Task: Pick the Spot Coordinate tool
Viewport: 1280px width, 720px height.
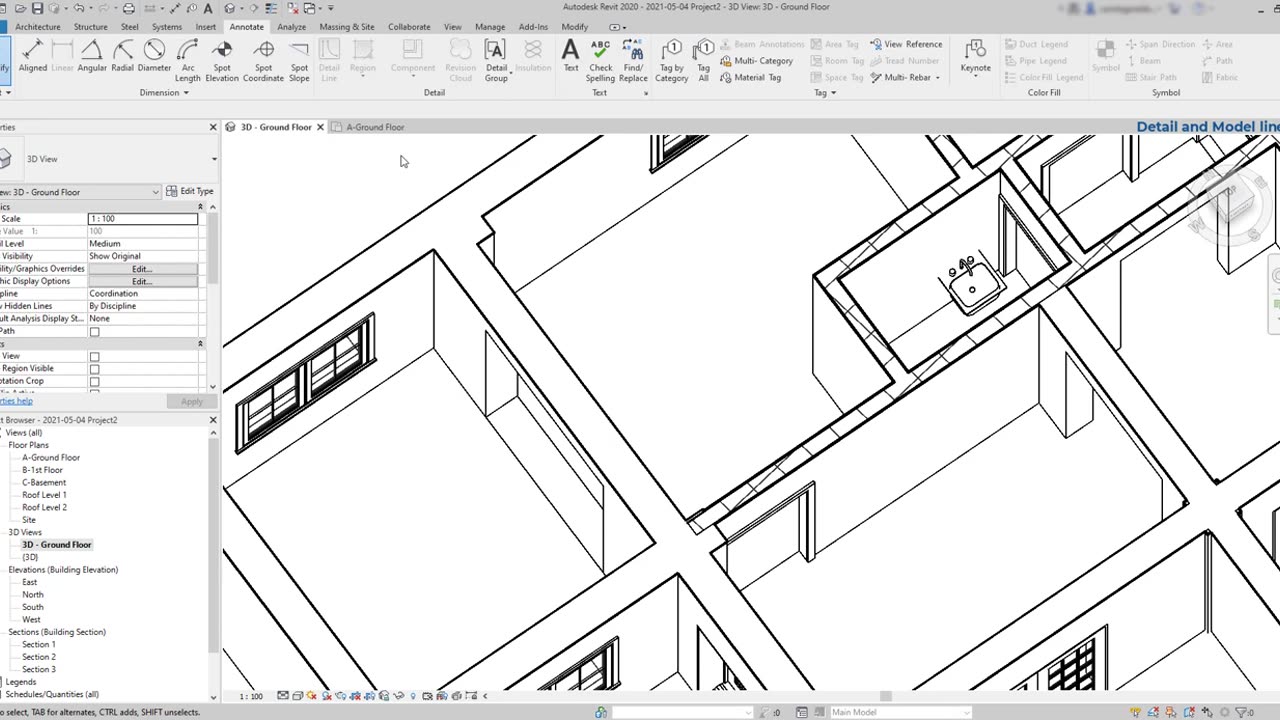Action: point(263,61)
